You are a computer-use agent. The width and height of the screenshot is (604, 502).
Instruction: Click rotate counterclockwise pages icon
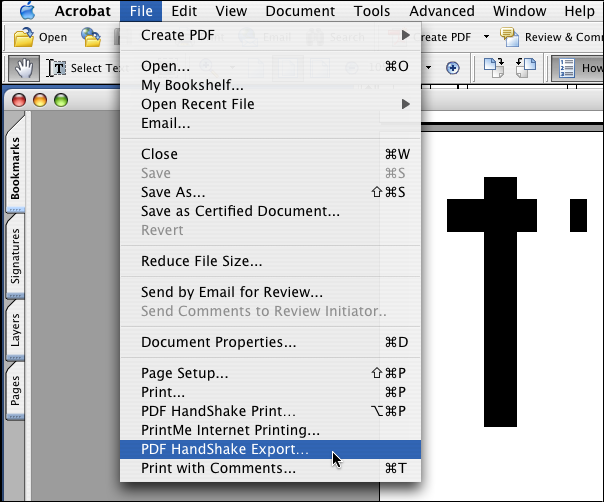point(525,67)
